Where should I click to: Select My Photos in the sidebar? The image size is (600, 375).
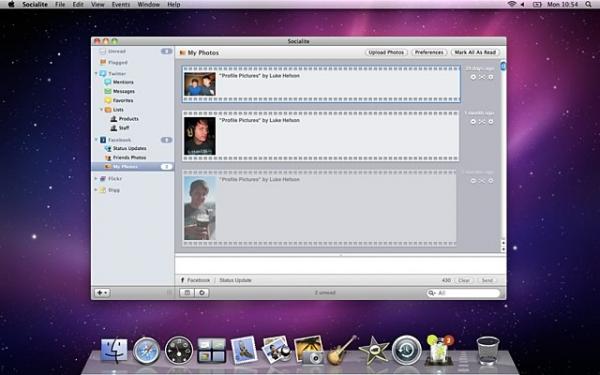pos(132,167)
